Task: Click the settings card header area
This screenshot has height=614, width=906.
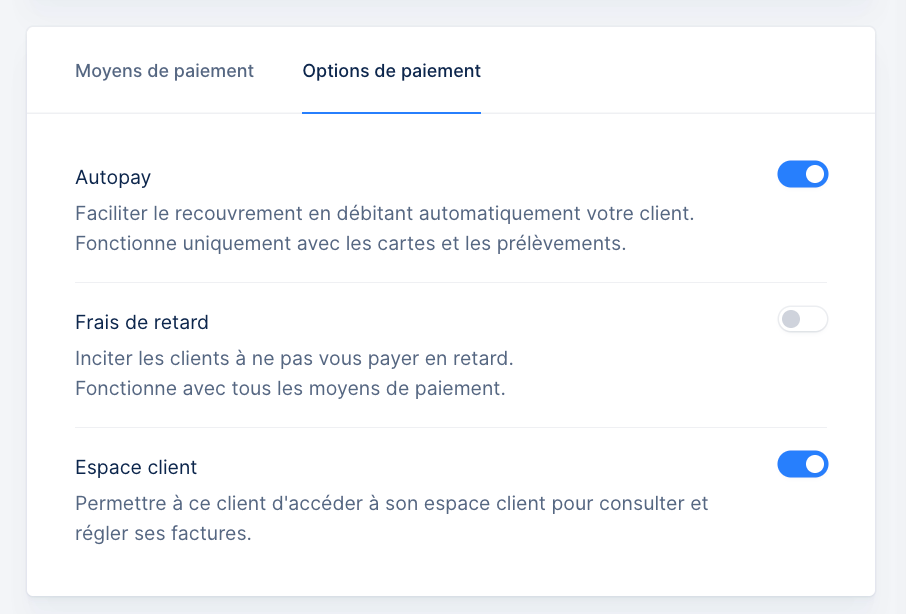Action: click(x=453, y=70)
